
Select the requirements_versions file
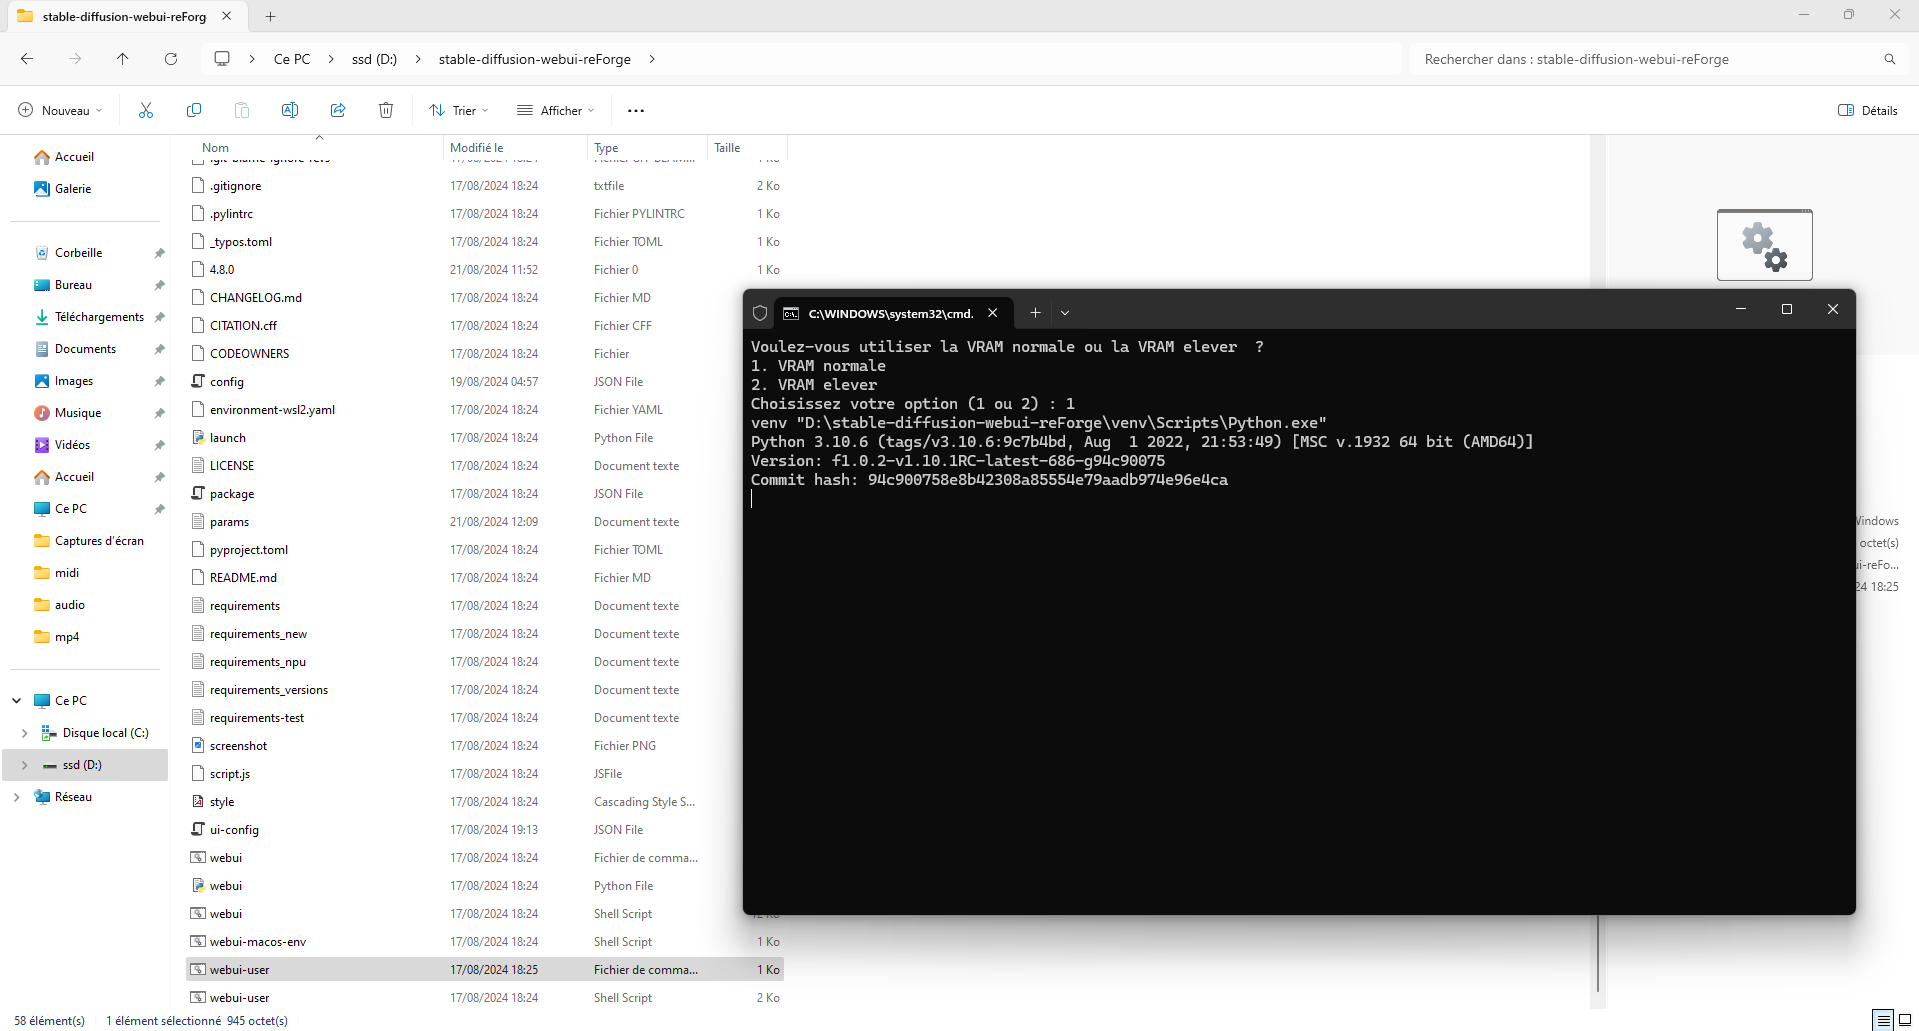(x=269, y=690)
